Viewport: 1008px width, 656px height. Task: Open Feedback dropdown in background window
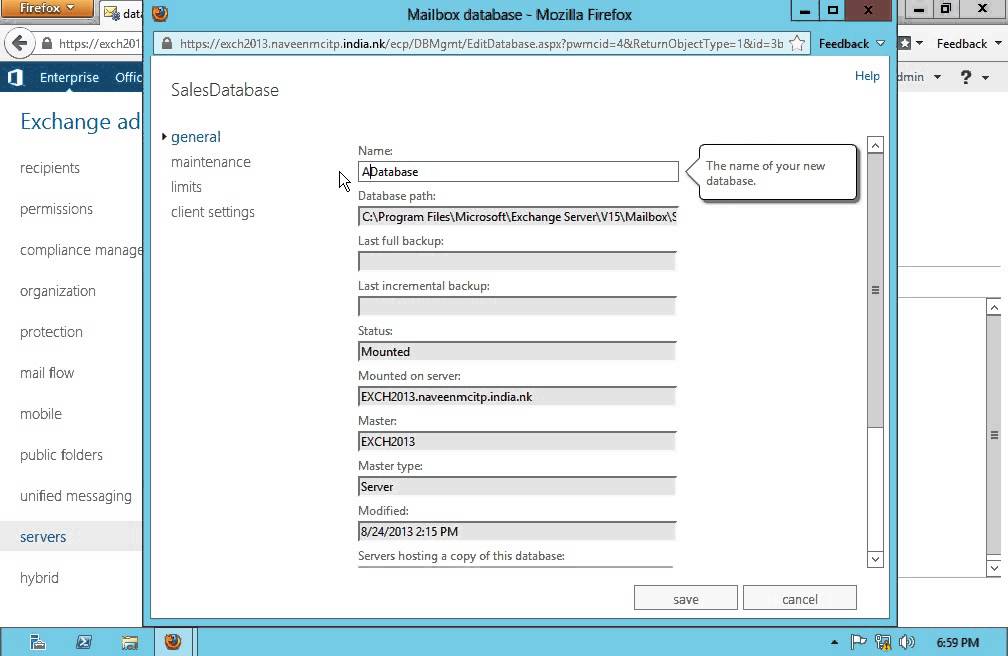click(x=969, y=44)
